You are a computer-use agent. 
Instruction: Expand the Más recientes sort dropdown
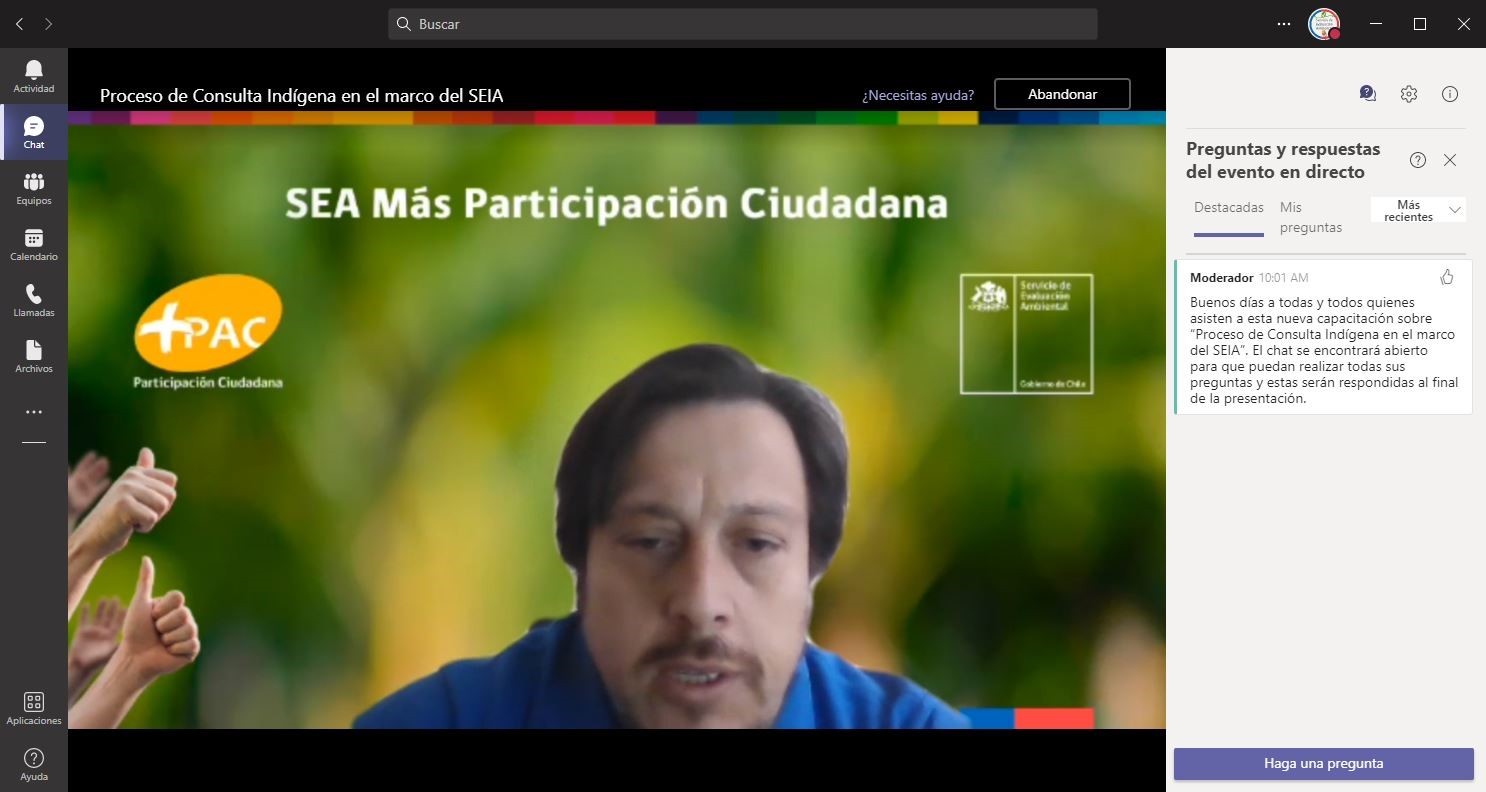click(1417, 211)
